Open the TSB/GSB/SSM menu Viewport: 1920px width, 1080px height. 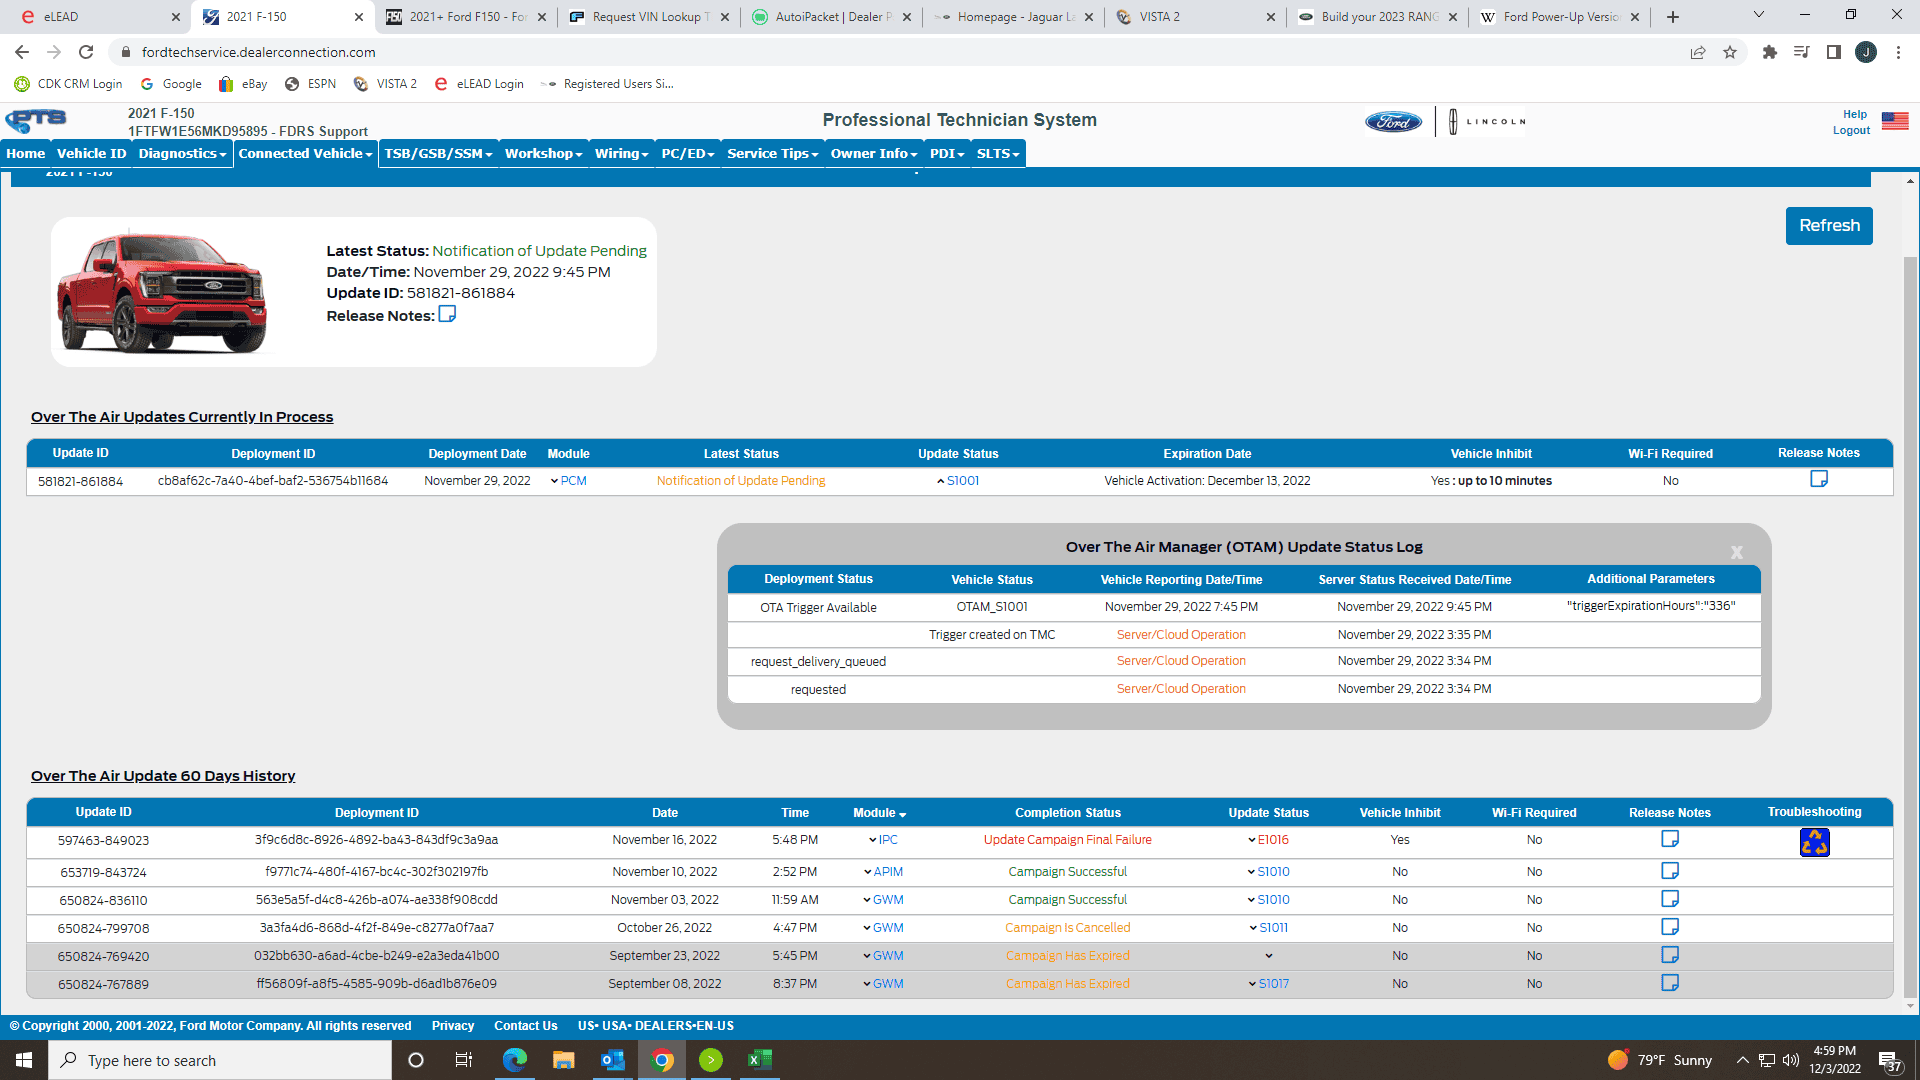438,153
